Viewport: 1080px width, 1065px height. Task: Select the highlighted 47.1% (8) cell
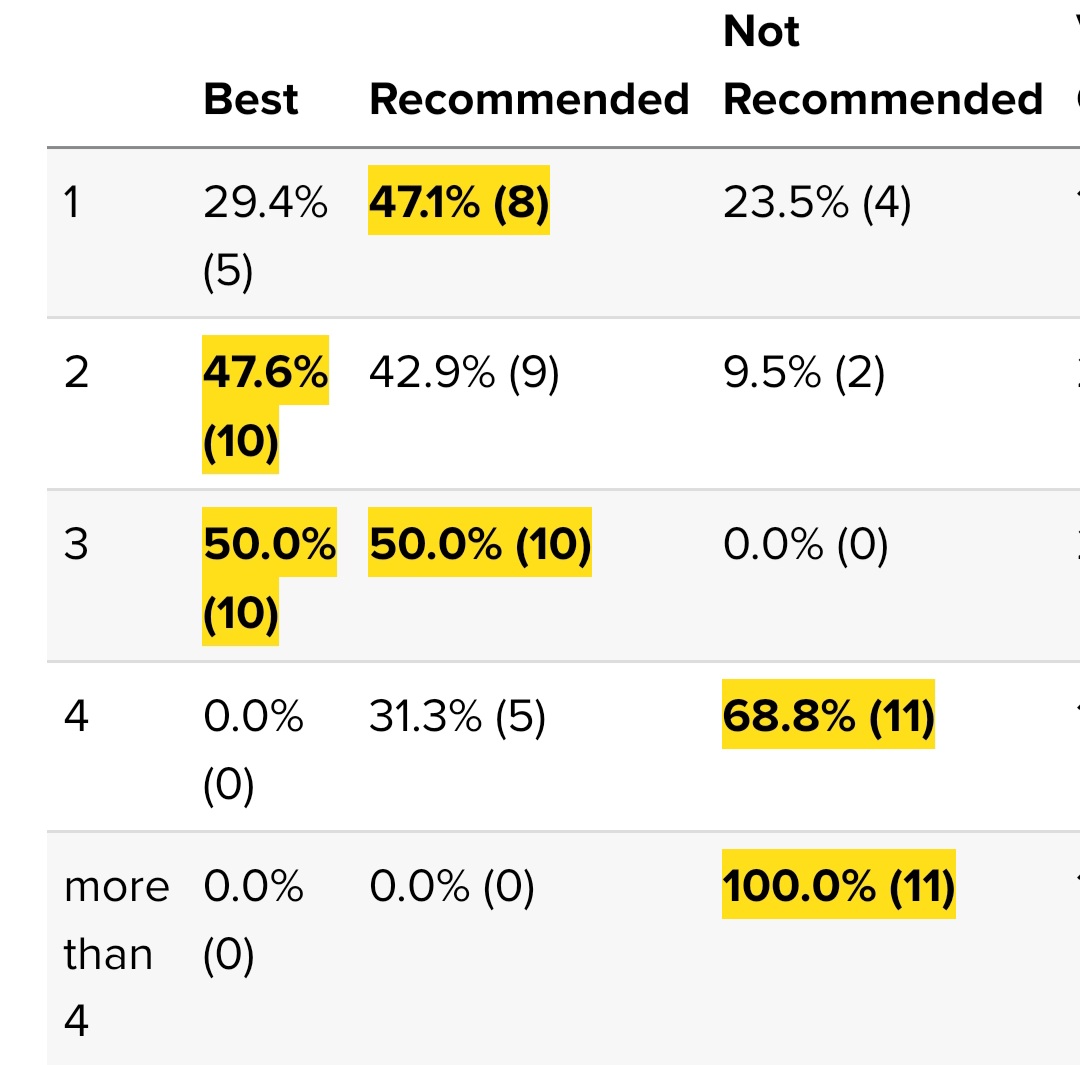[459, 200]
